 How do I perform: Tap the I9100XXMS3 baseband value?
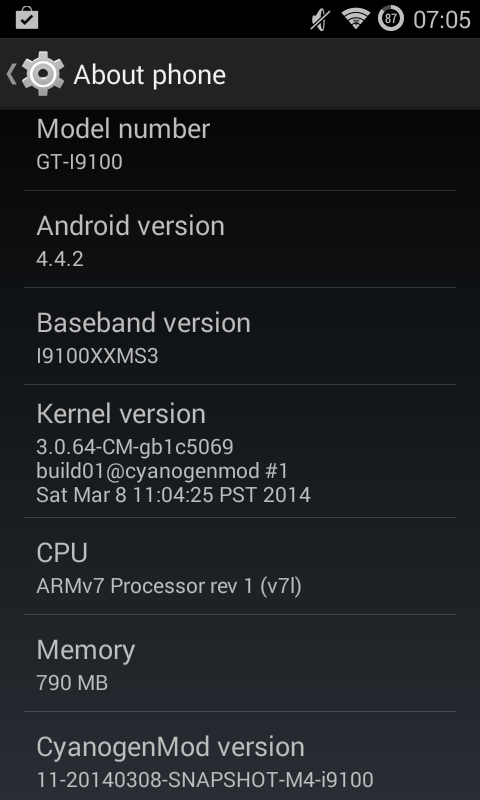coord(97,356)
